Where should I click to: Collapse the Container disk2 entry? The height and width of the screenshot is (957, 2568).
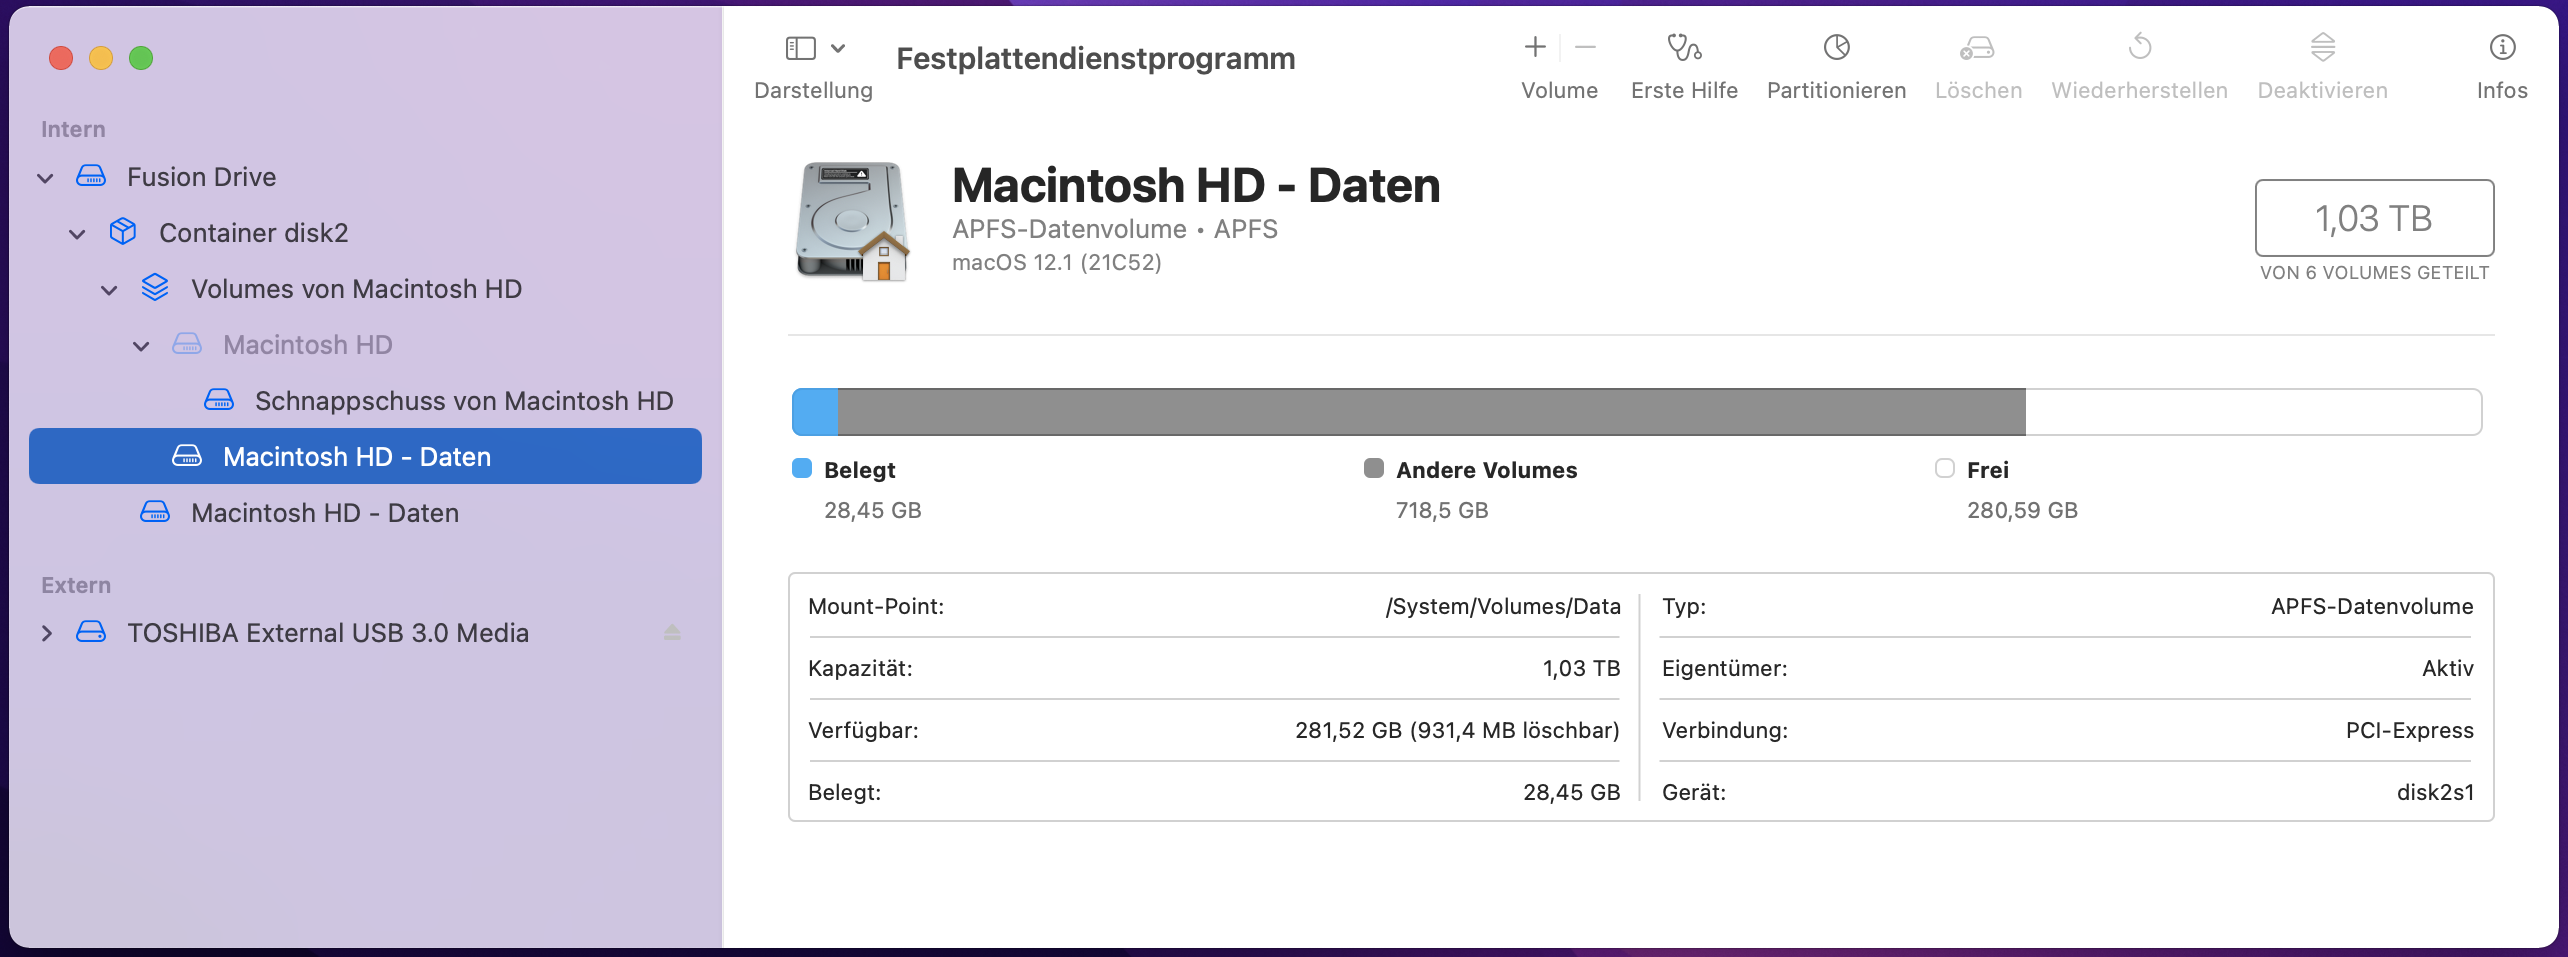coord(77,234)
